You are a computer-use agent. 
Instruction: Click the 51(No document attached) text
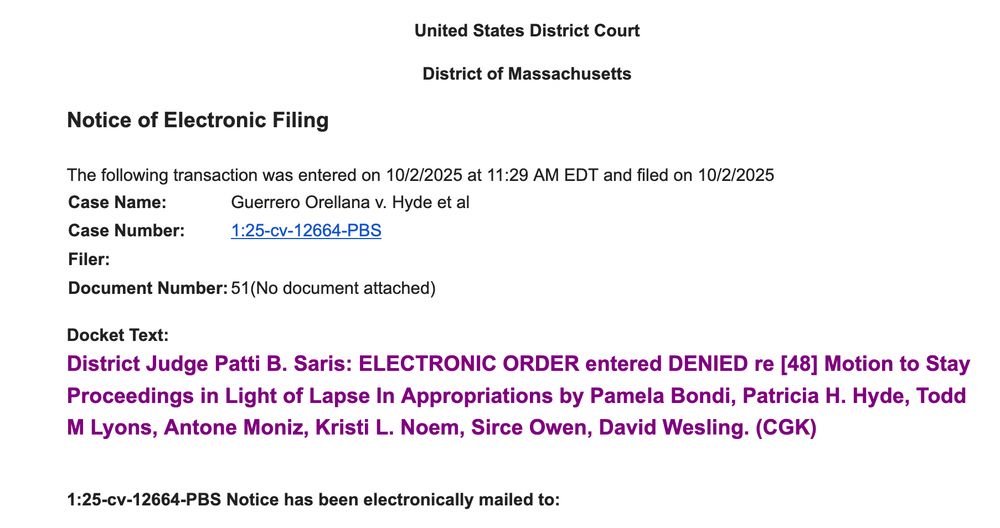(x=334, y=288)
